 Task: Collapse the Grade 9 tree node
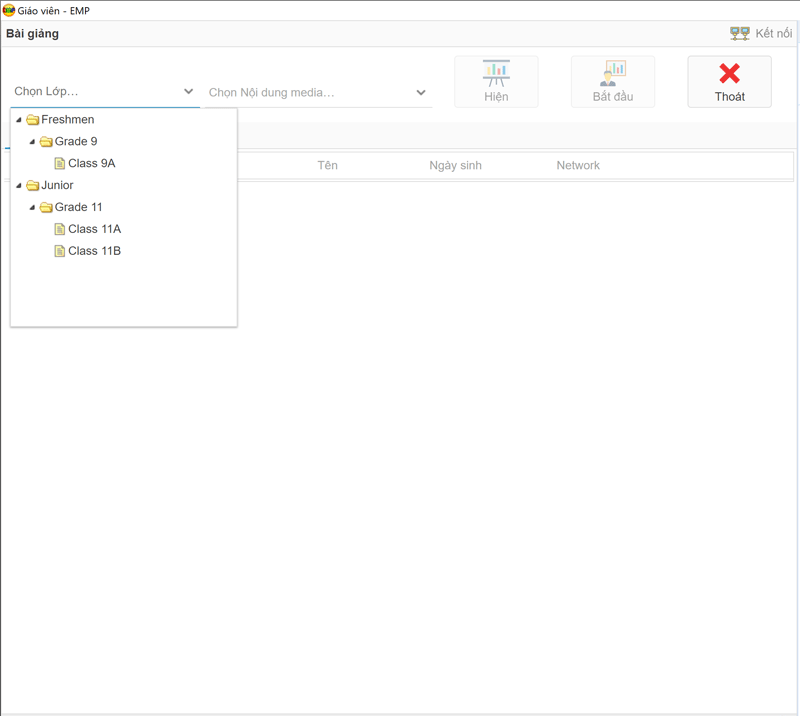coord(32,142)
